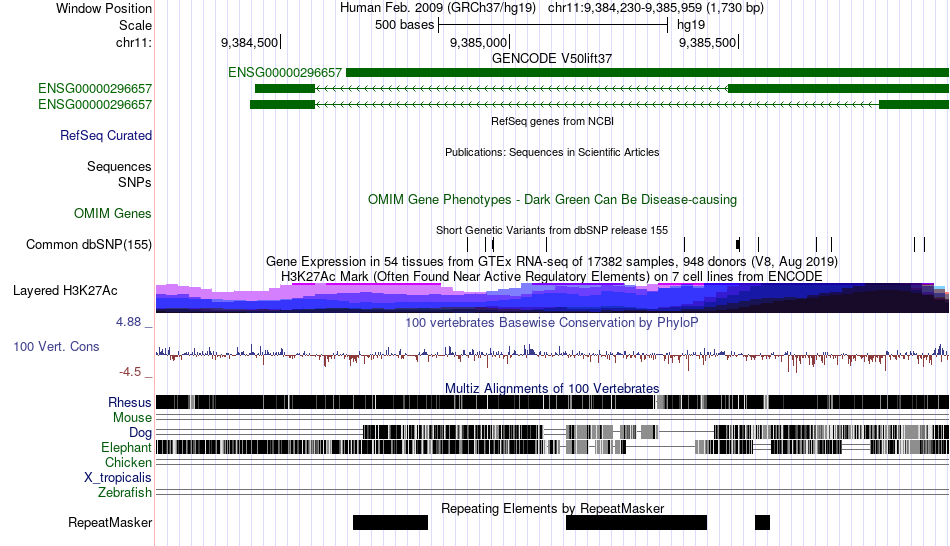The image size is (950, 546).
Task: Select the top ENSG00000296657 transcript bar
Action: pyautogui.click(x=647, y=73)
